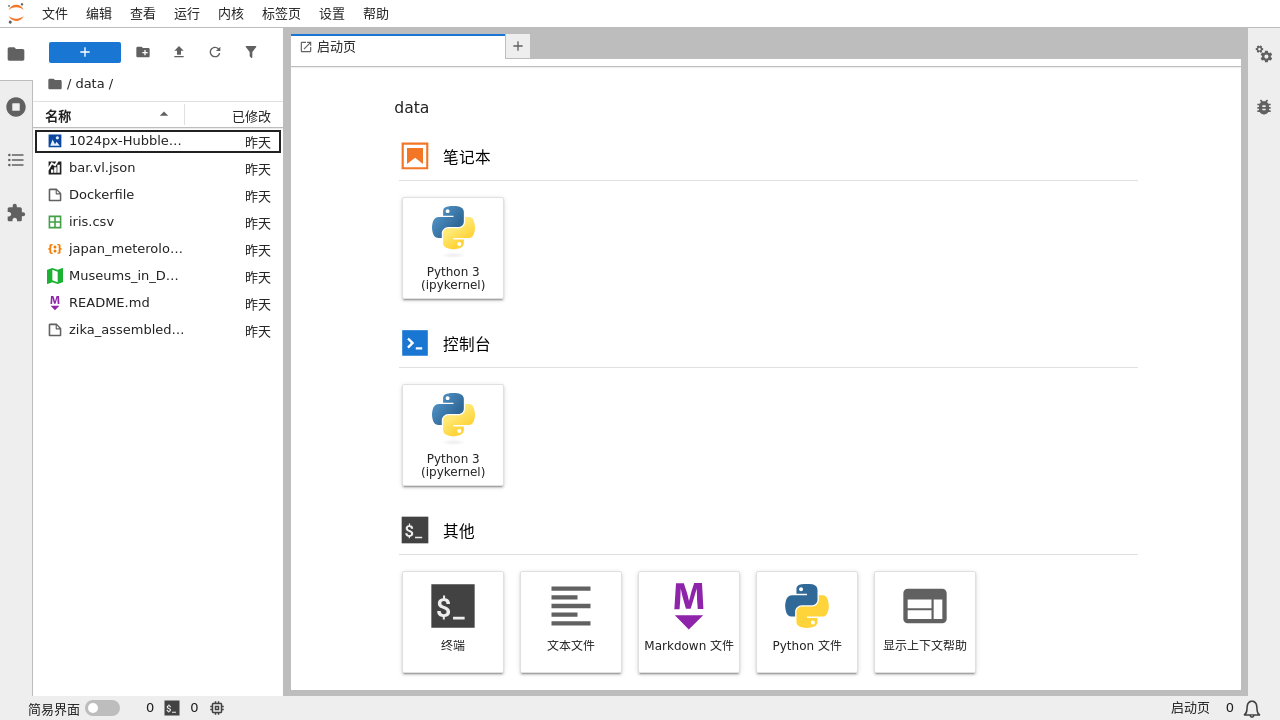Image resolution: width=1280 pixels, height=720 pixels.
Task: Click the new folder icon
Action: coord(143,52)
